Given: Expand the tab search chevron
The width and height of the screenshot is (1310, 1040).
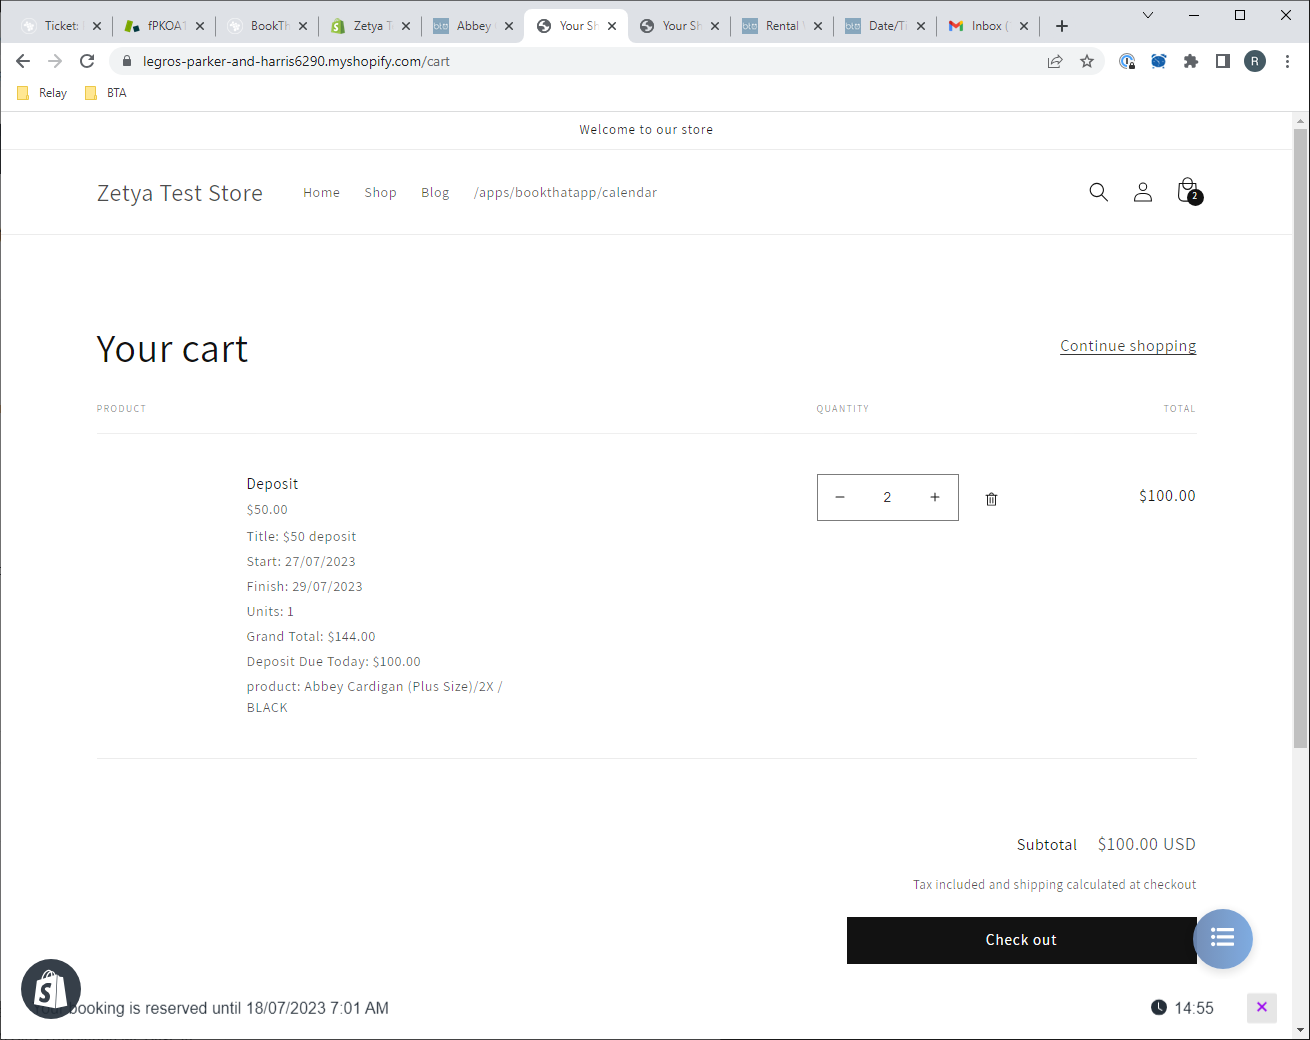Looking at the screenshot, I should [1148, 15].
